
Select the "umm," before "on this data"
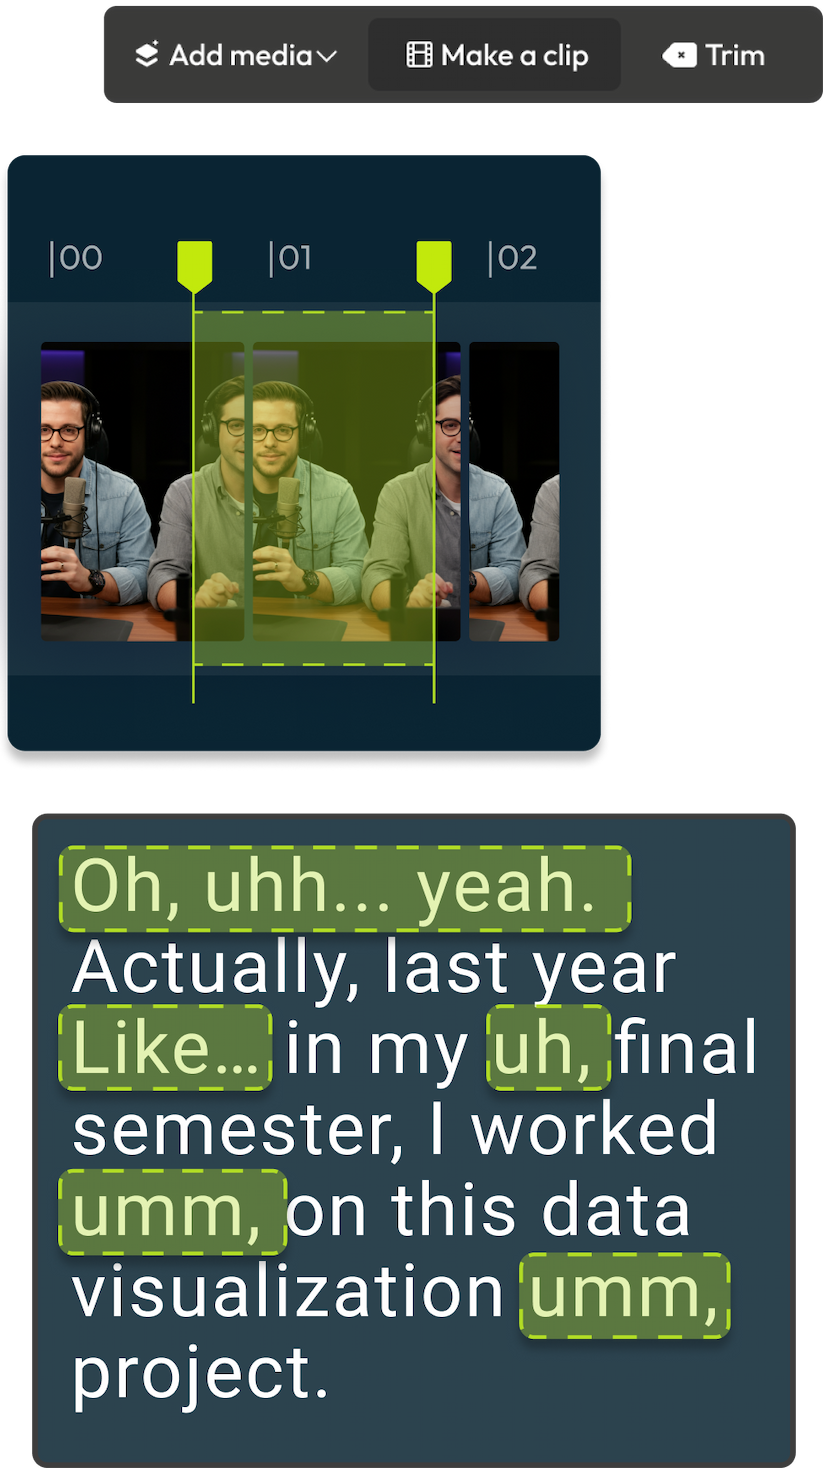(x=173, y=1211)
